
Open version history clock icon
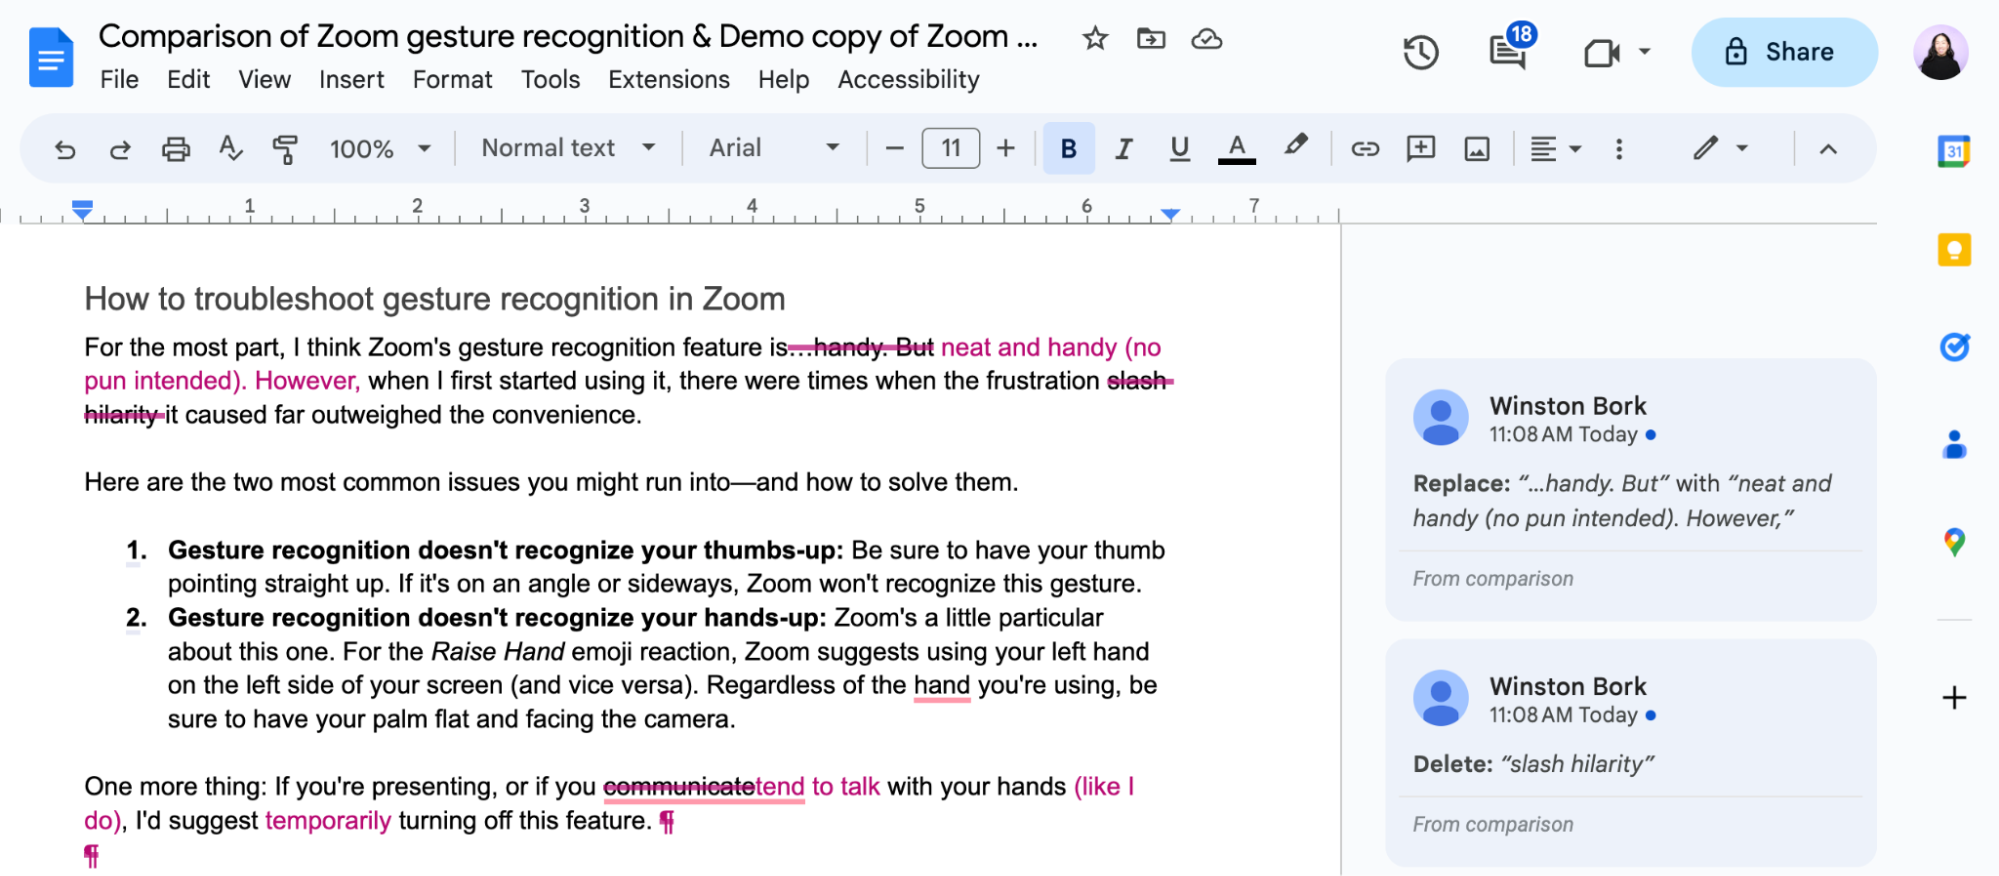click(x=1420, y=52)
